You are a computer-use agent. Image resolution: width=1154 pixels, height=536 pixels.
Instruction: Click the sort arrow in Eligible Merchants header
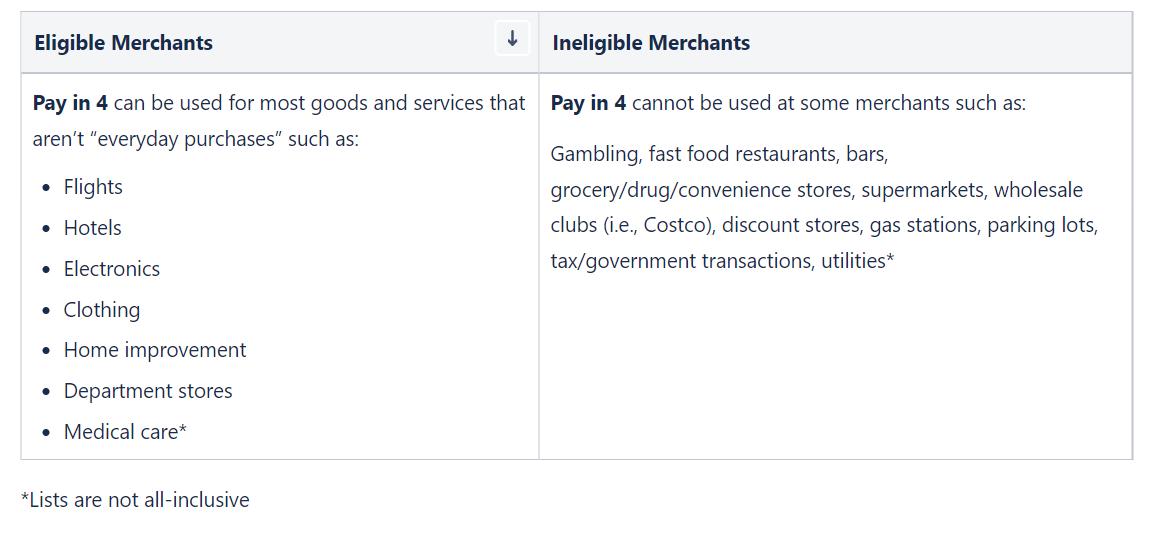click(x=512, y=39)
